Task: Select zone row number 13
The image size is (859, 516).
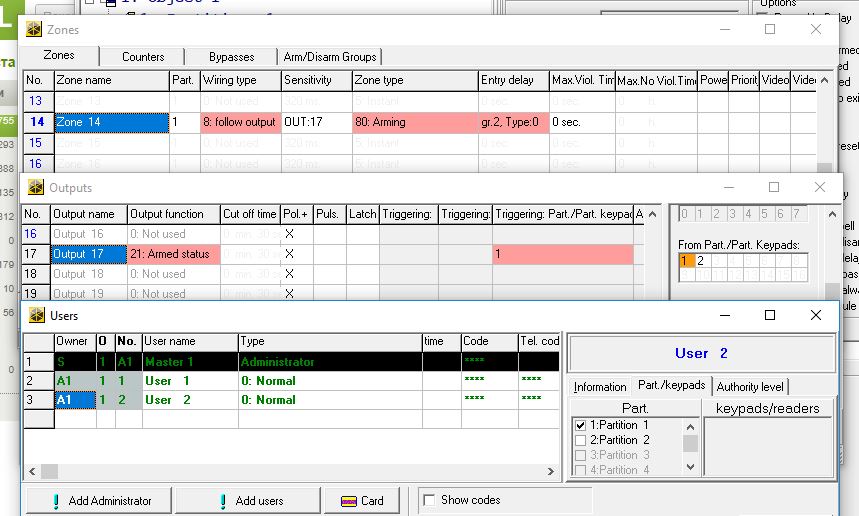Action: tap(36, 101)
